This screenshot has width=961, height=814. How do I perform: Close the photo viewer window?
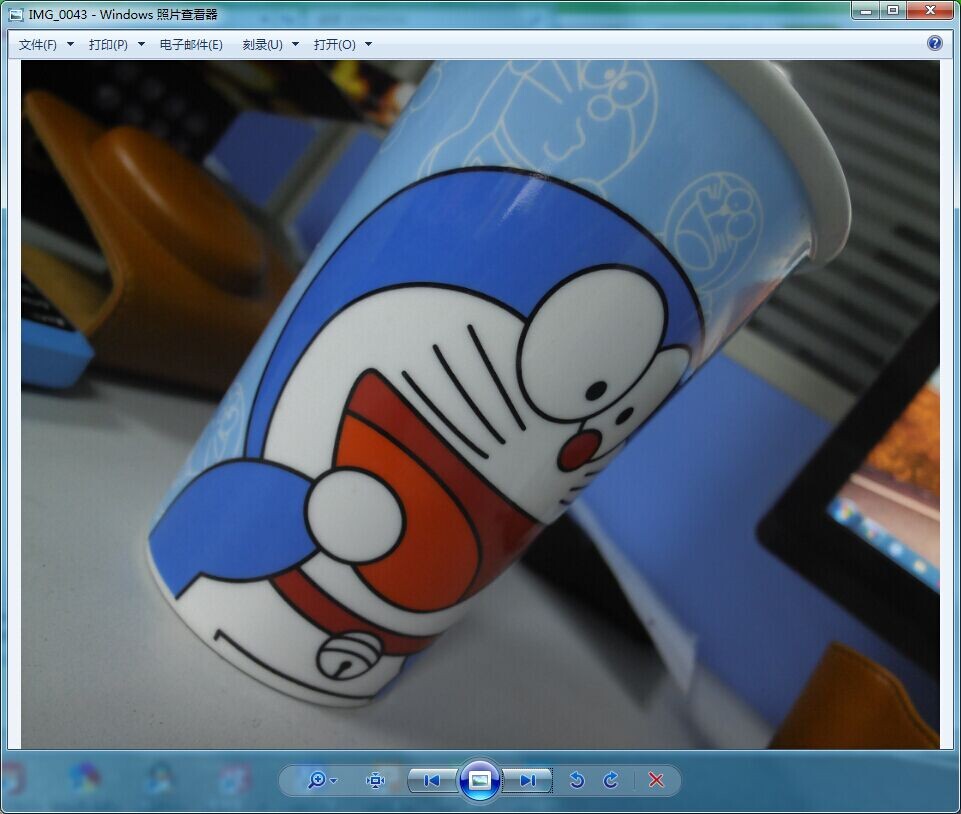point(930,10)
